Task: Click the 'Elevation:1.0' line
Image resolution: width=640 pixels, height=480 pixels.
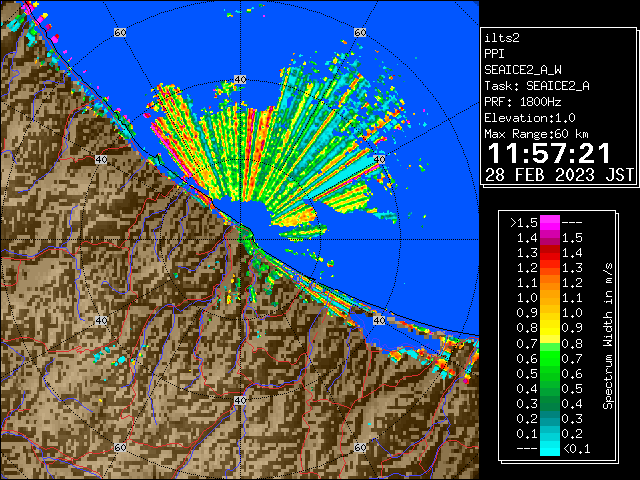Action: [530, 118]
